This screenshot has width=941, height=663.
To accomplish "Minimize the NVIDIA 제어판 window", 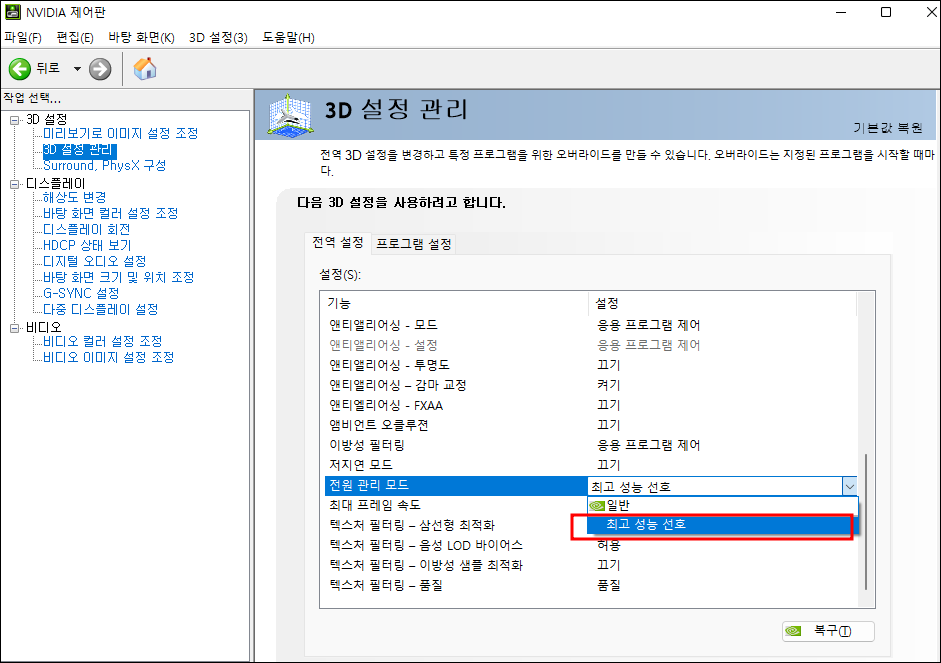I will pos(841,12).
